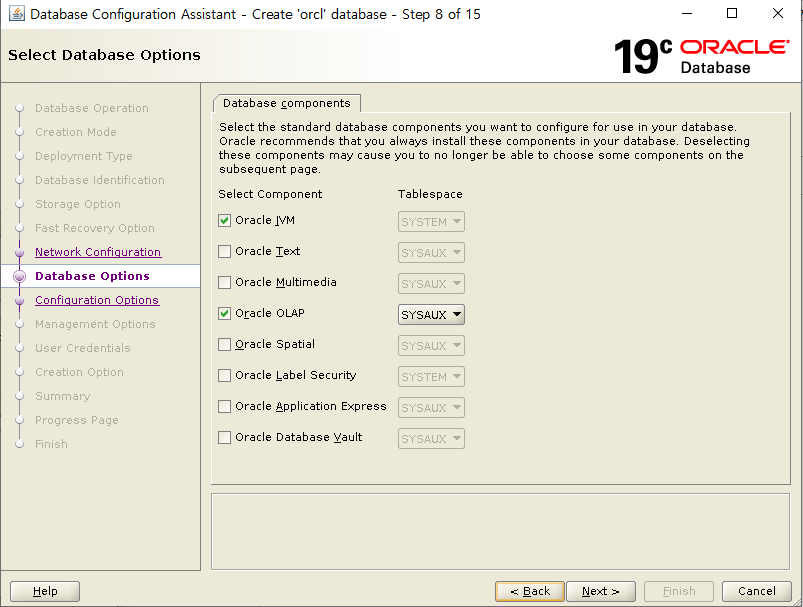Open Oracle Text tablespace dropdown
This screenshot has width=803, height=607.
pyautogui.click(x=431, y=253)
